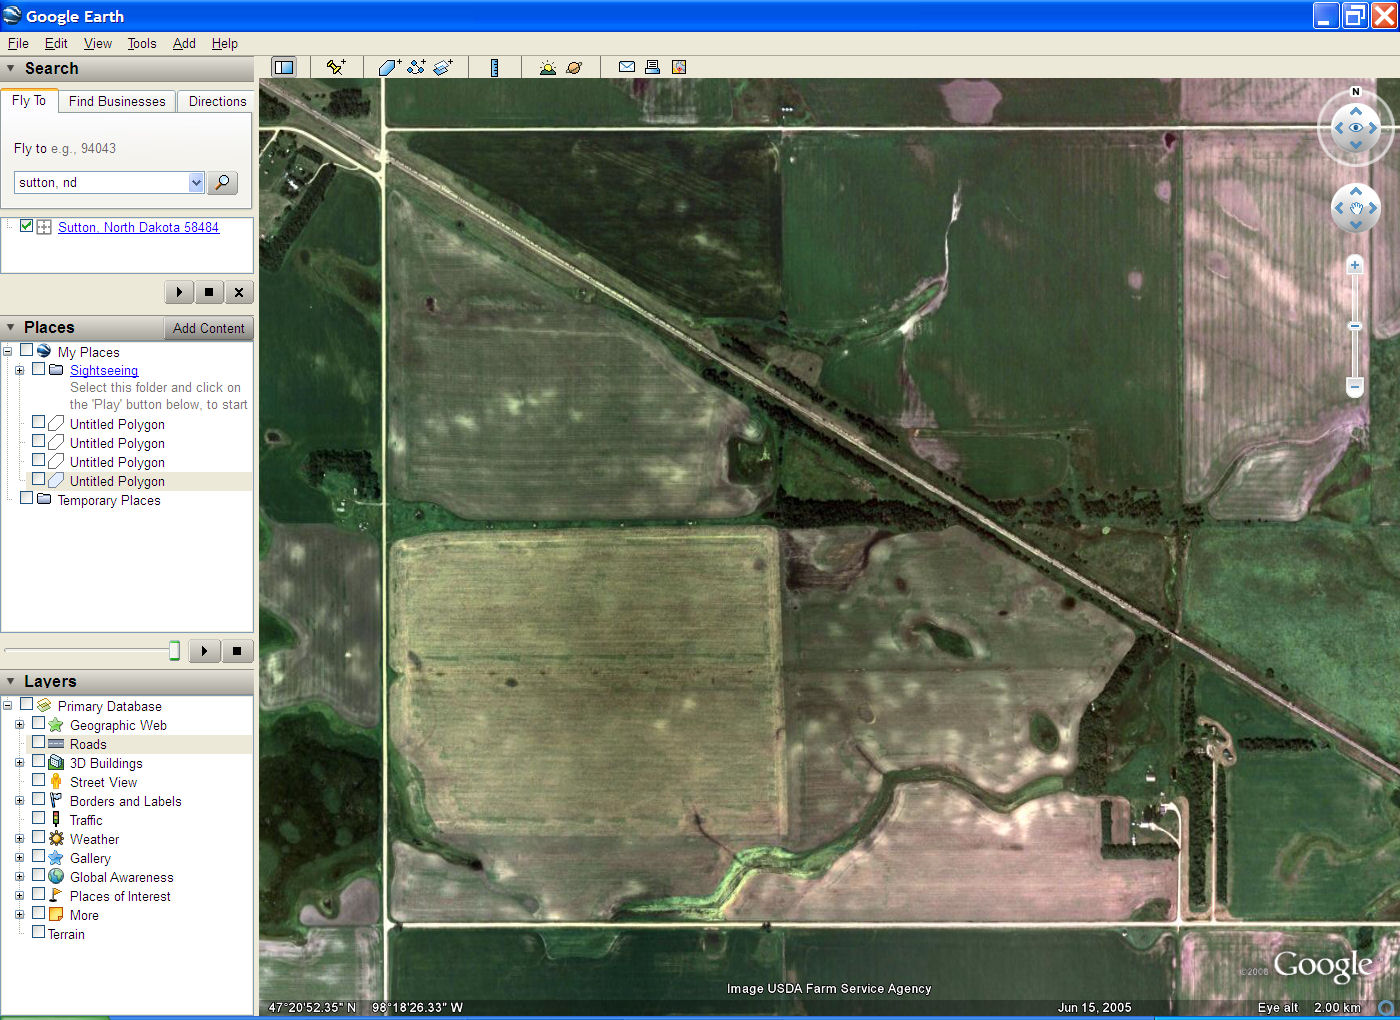Add a placemark with the pushpin tool

336,67
